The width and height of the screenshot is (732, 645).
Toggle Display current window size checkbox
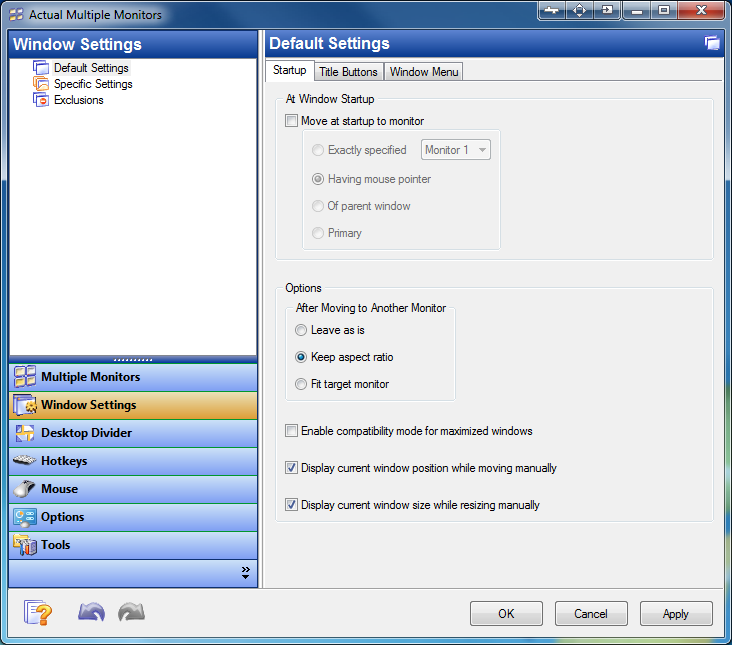pos(291,505)
